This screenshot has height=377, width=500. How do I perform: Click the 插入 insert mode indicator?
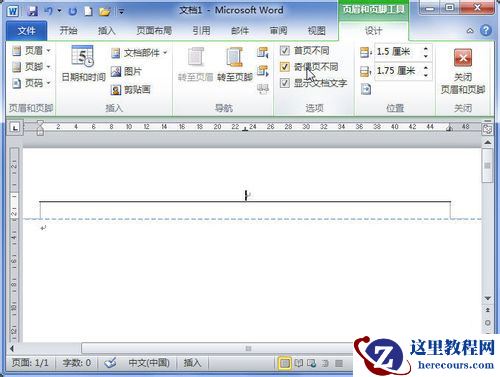click(192, 363)
